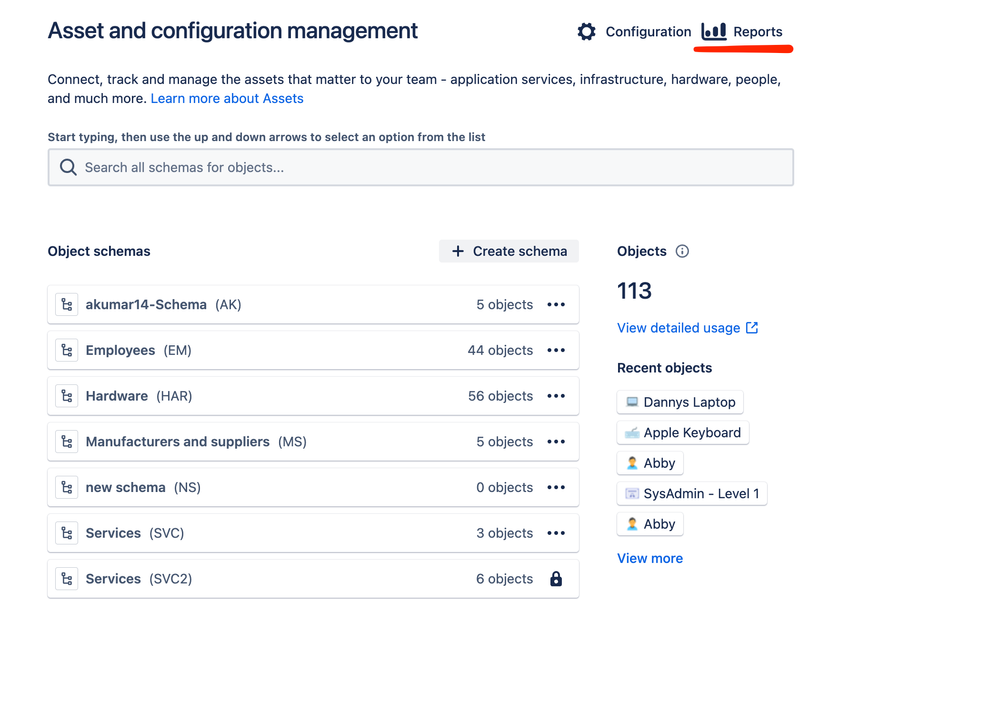Click schema icon for Manufacturers and suppliers
Image resolution: width=998 pixels, height=725 pixels.
(67, 442)
